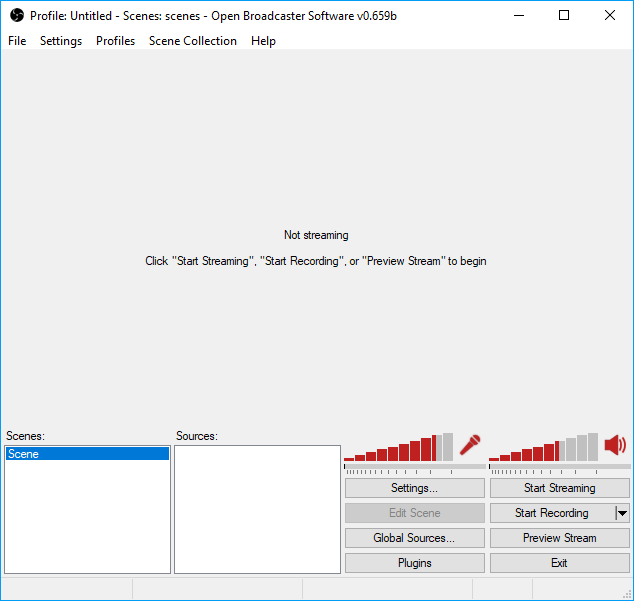Image resolution: width=634 pixels, height=601 pixels.
Task: Maximize the OBS window
Action: 564,15
